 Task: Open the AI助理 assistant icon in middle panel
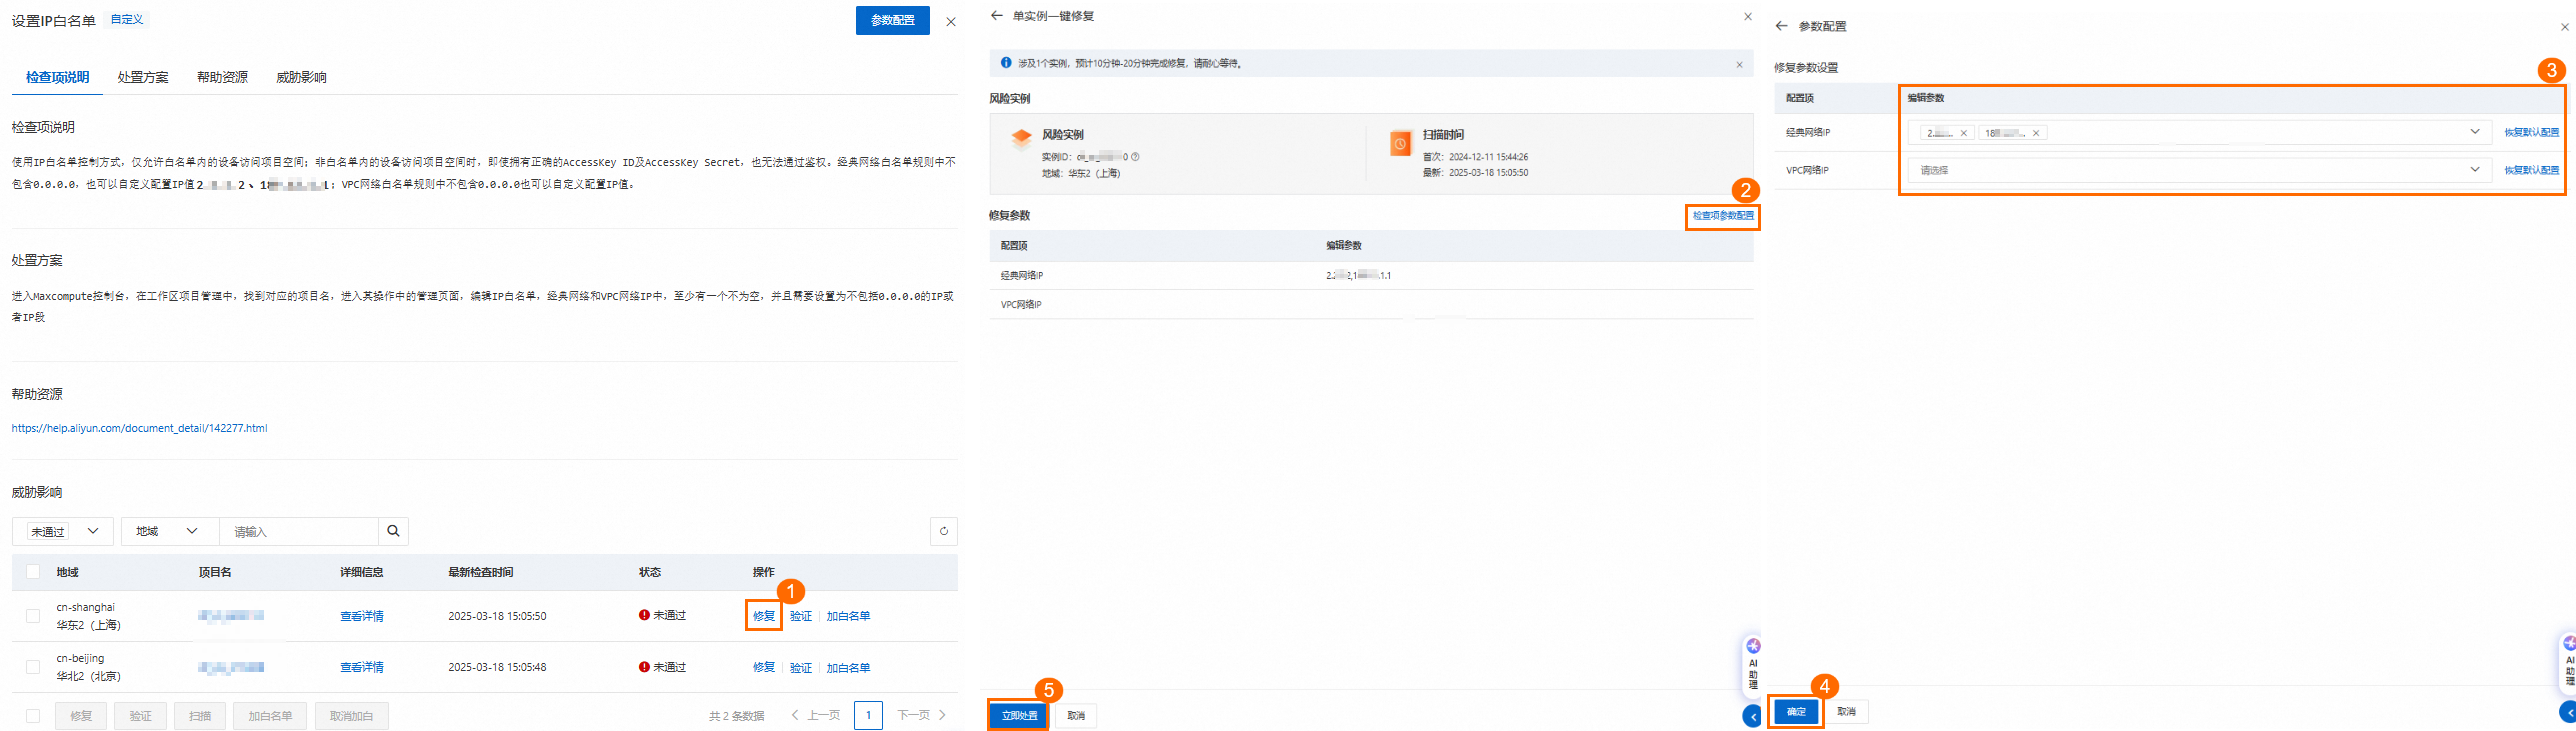(x=1753, y=647)
